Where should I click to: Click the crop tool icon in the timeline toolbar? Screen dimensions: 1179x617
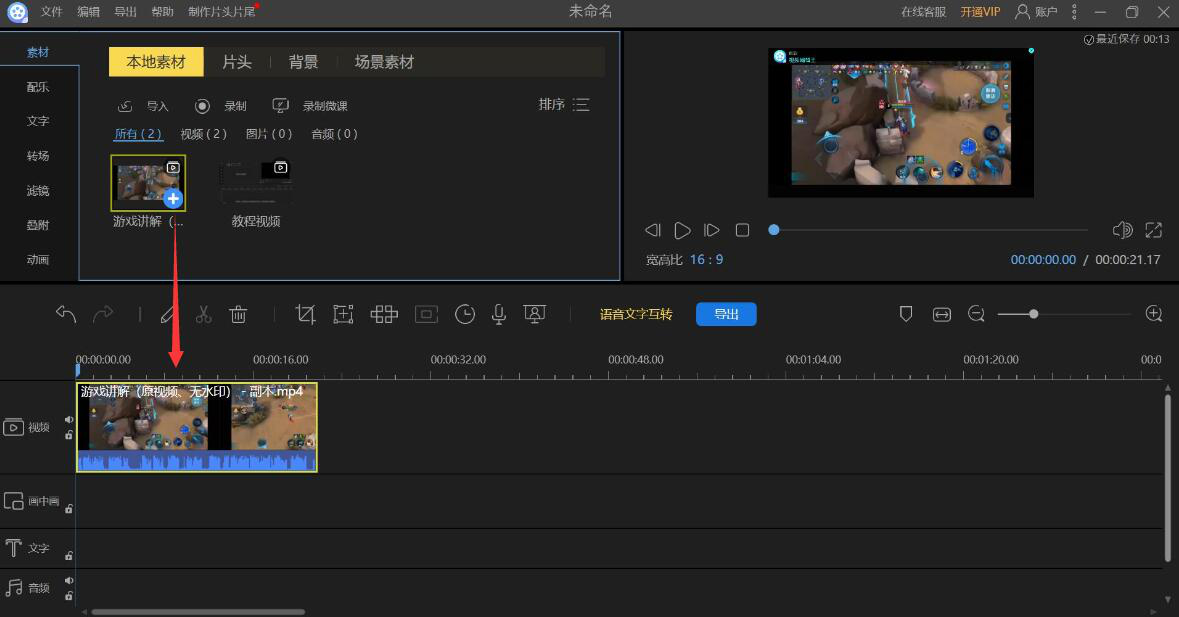306,314
